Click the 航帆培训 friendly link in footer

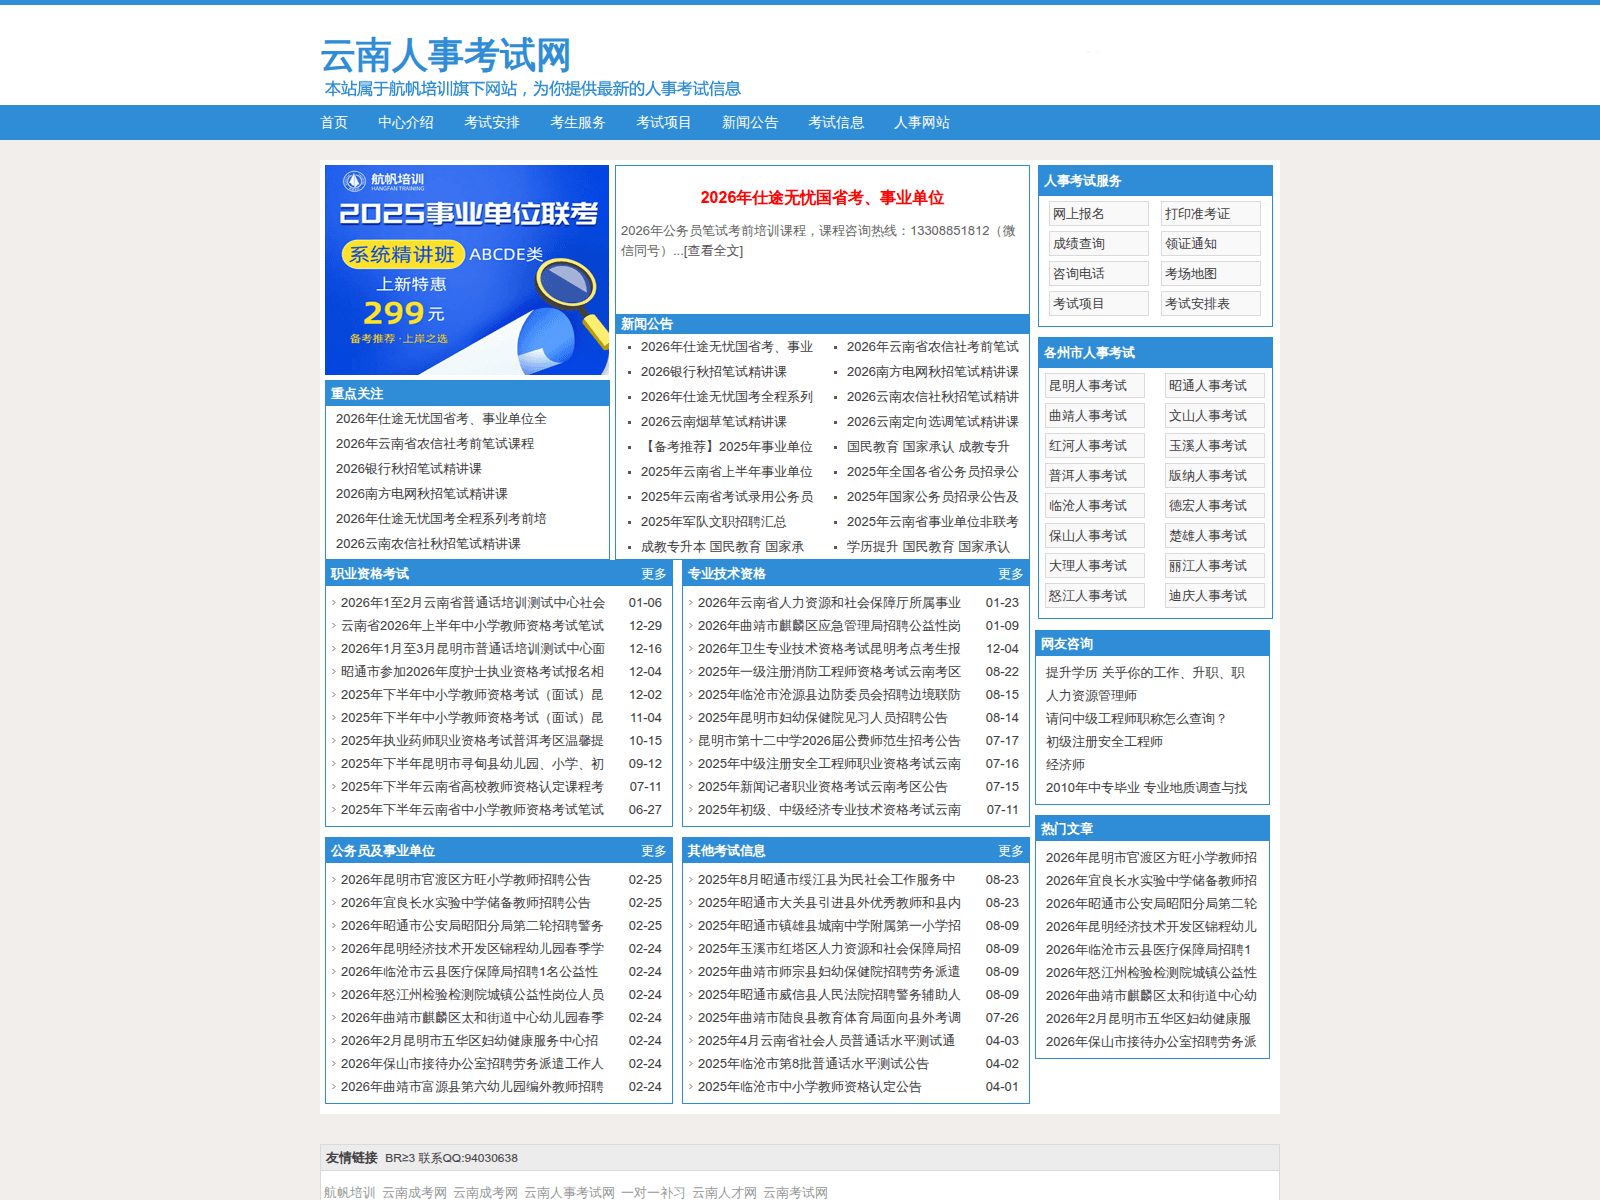[x=349, y=1192]
